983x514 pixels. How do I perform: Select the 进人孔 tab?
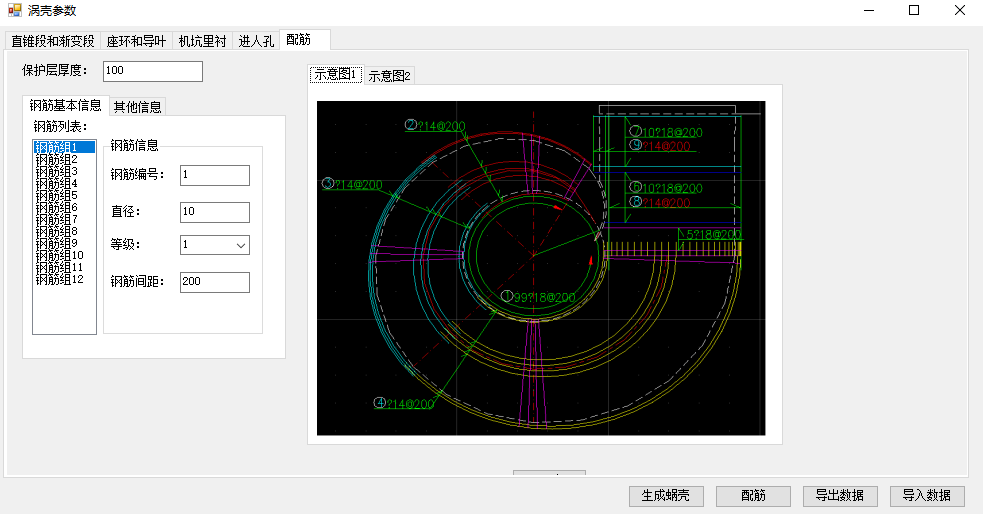tap(256, 41)
